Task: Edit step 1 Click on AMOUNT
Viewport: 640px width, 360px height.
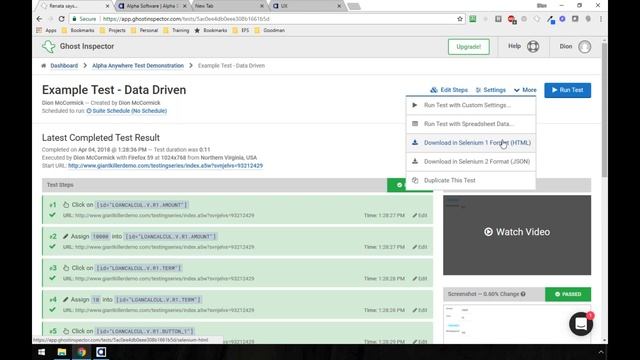Action: point(420,215)
